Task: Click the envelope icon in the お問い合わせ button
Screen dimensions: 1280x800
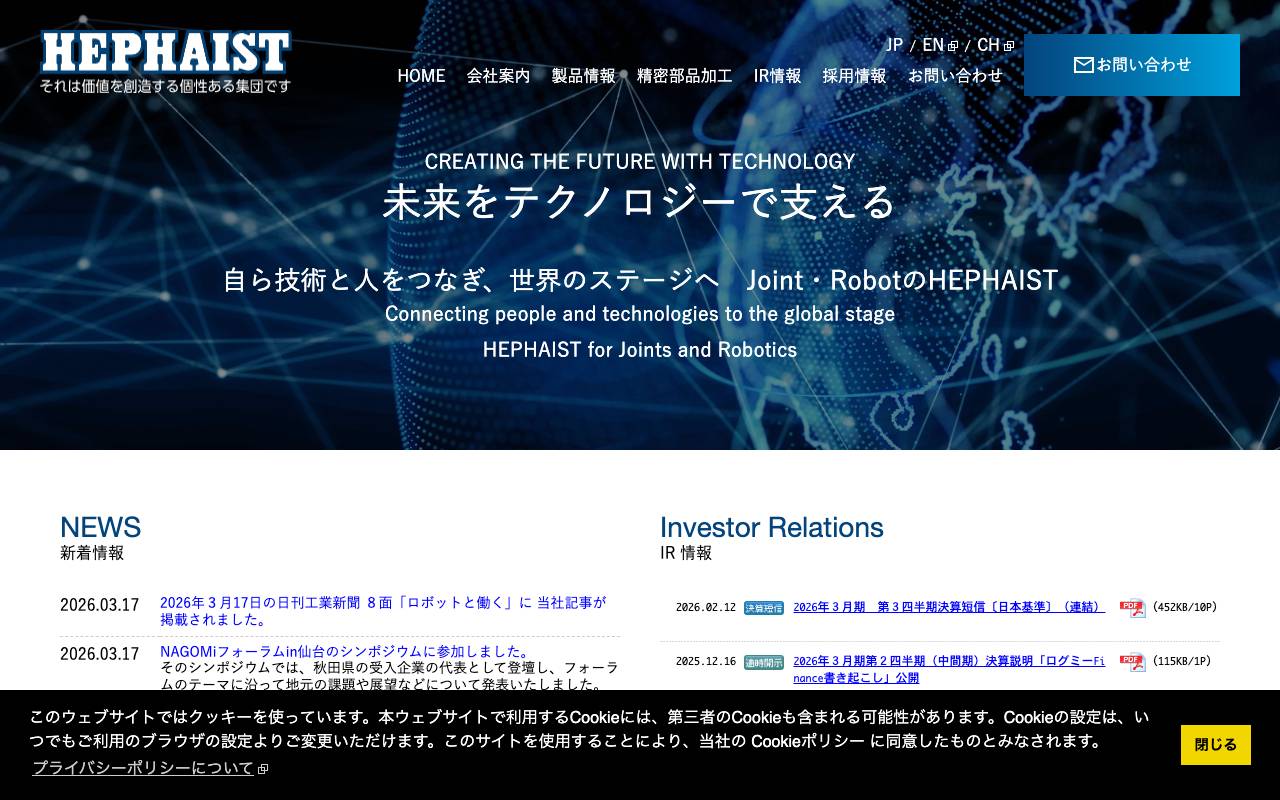Action: pos(1084,64)
